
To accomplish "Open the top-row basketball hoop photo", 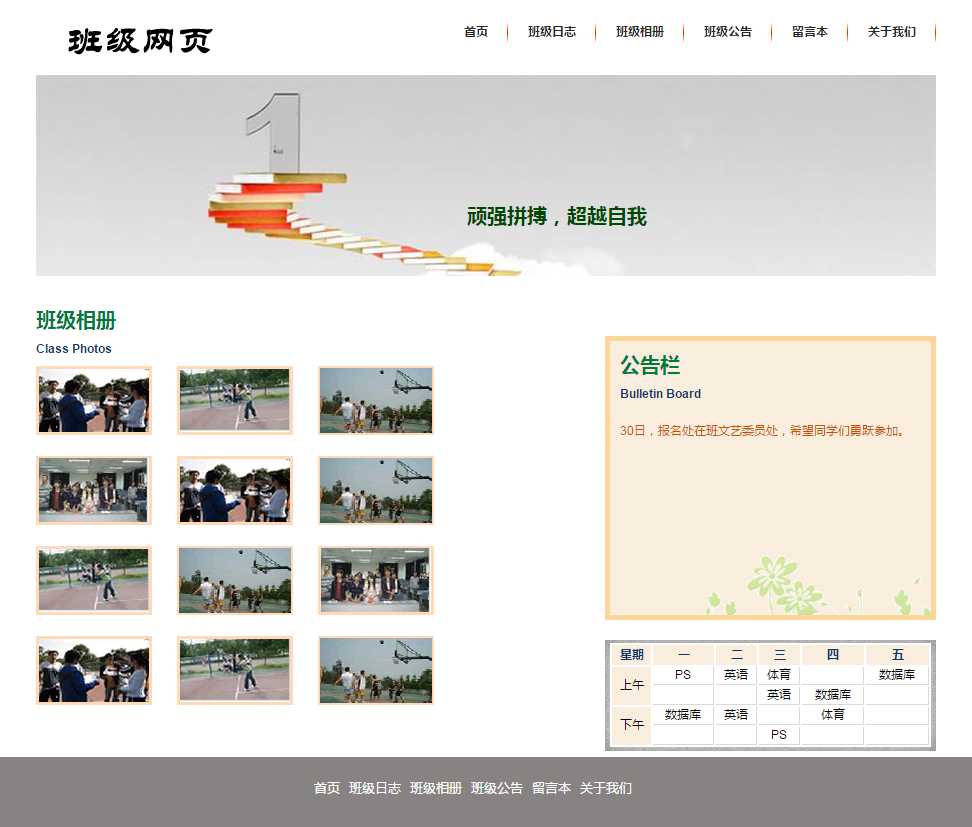I will 376,400.
